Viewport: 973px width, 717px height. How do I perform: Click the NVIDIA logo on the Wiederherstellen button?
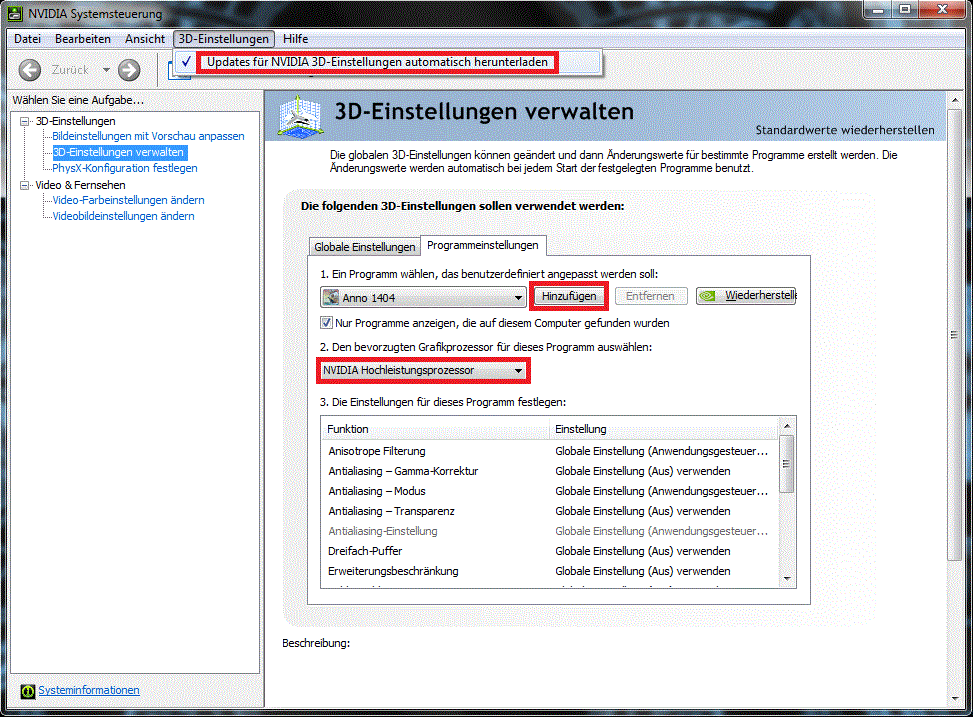[x=708, y=296]
